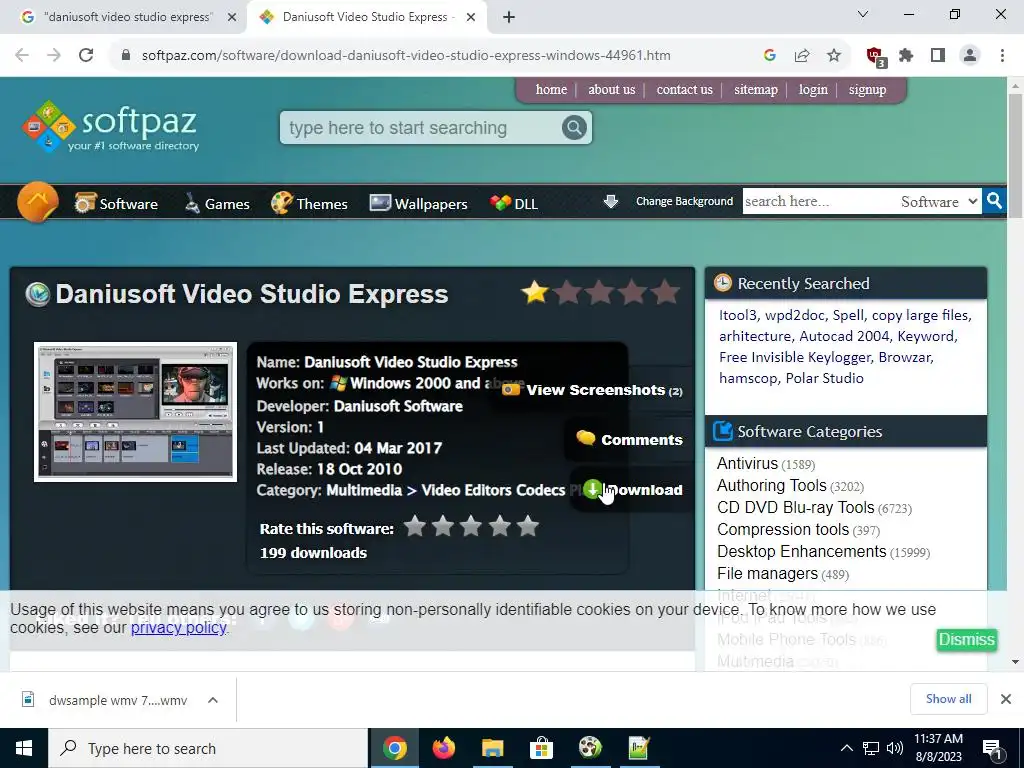Screen dimensions: 1024x768
Task: Open Antivirus software category
Action: 748,463
